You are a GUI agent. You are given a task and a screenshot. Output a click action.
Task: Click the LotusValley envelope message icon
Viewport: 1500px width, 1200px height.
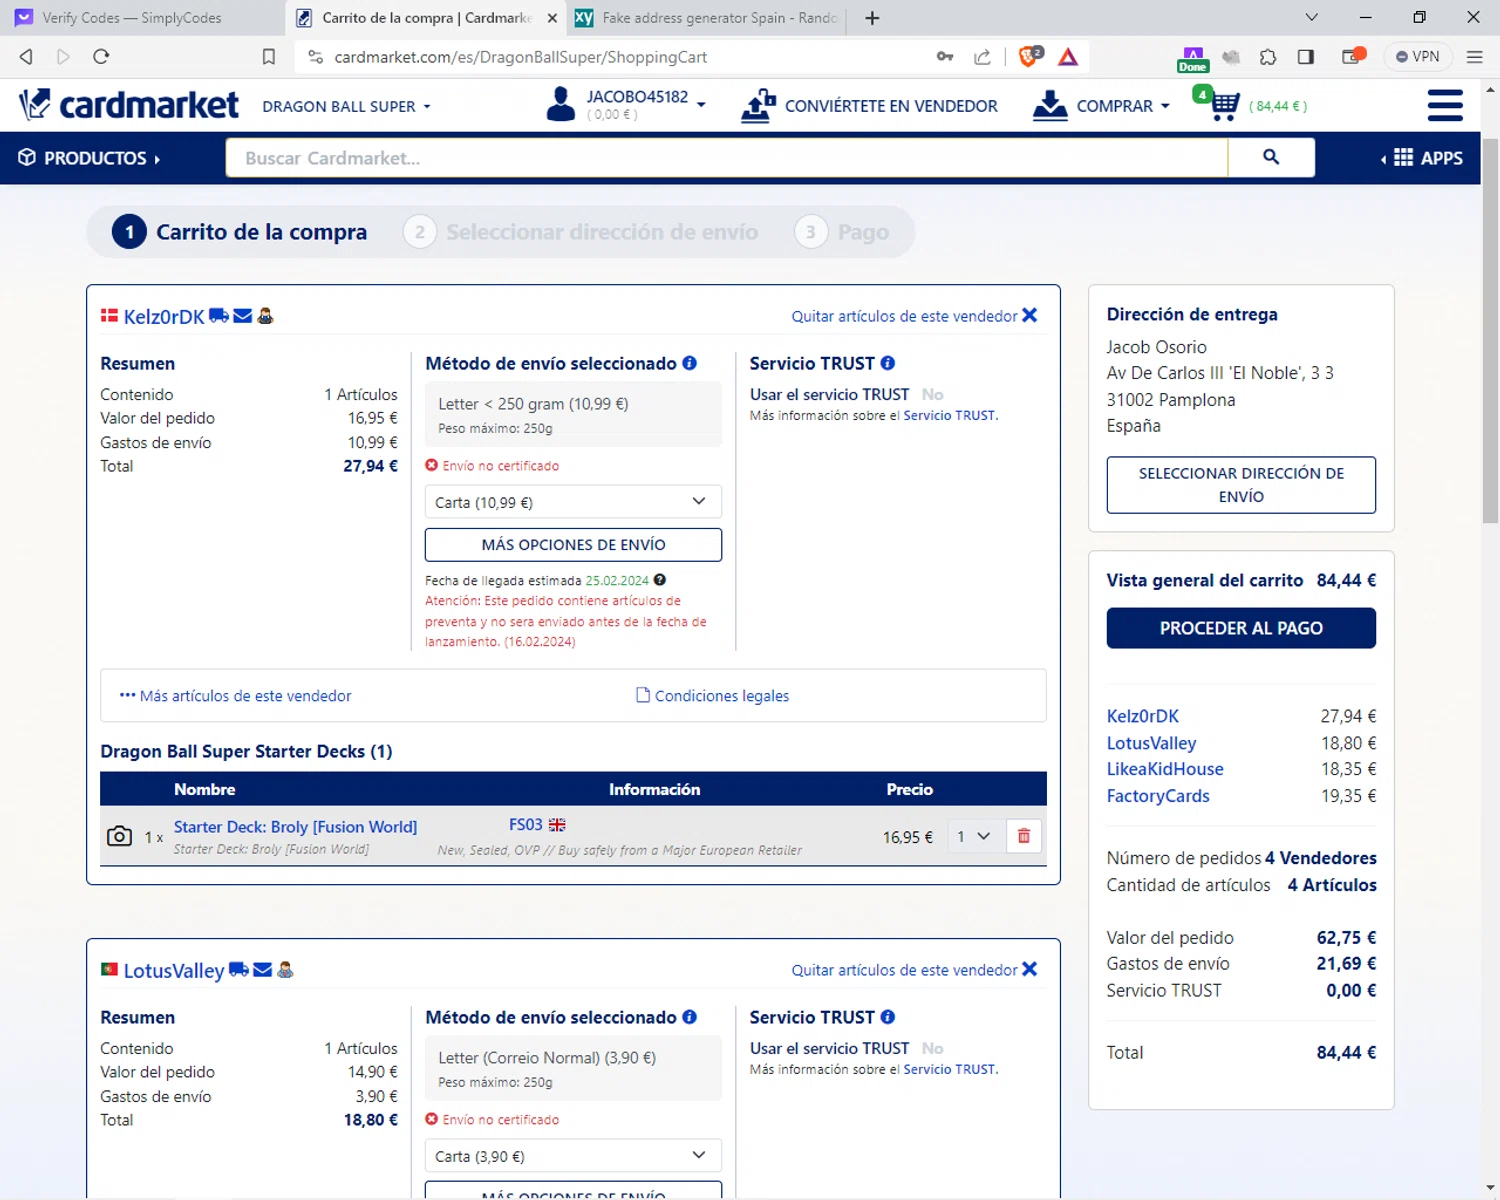point(263,969)
